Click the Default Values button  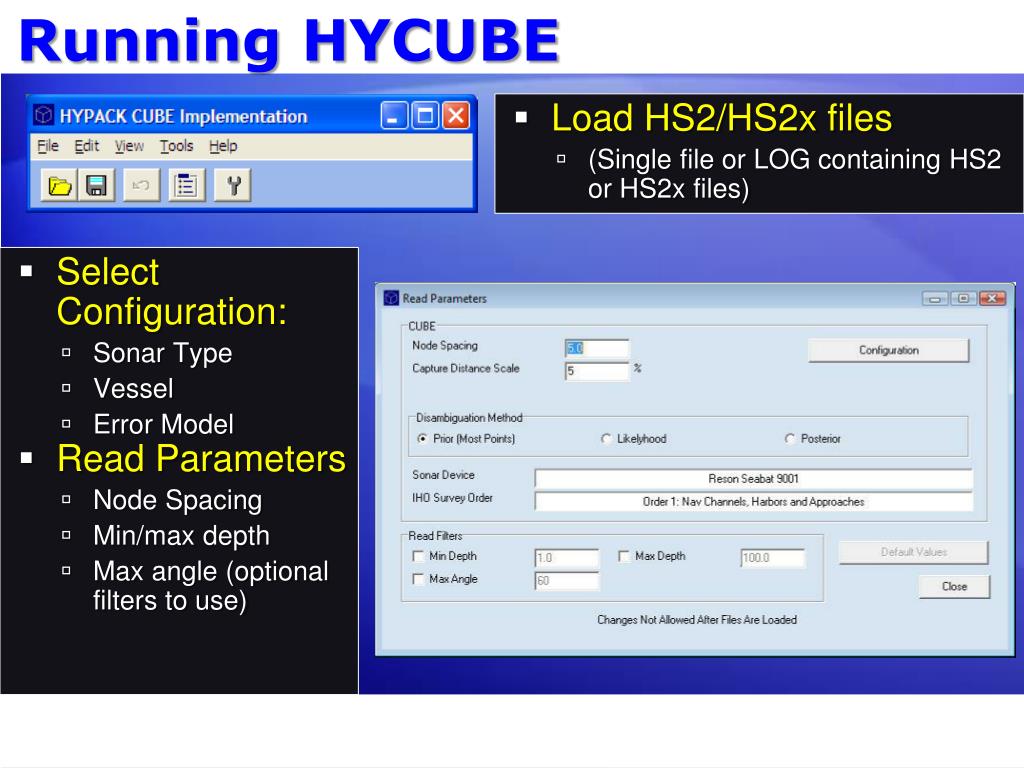914,552
